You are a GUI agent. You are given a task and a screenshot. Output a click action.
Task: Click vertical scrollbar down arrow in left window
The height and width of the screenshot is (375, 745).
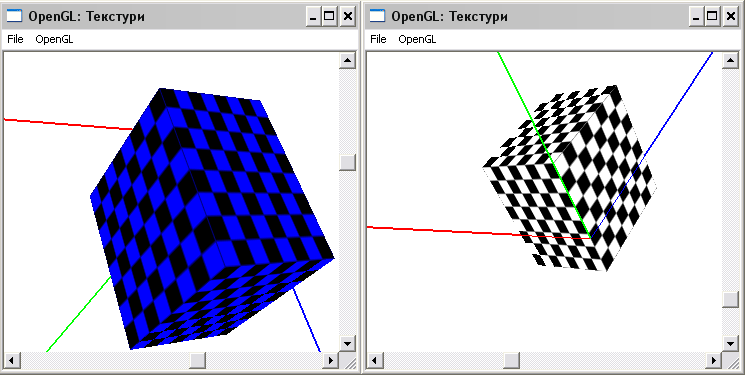tap(347, 344)
